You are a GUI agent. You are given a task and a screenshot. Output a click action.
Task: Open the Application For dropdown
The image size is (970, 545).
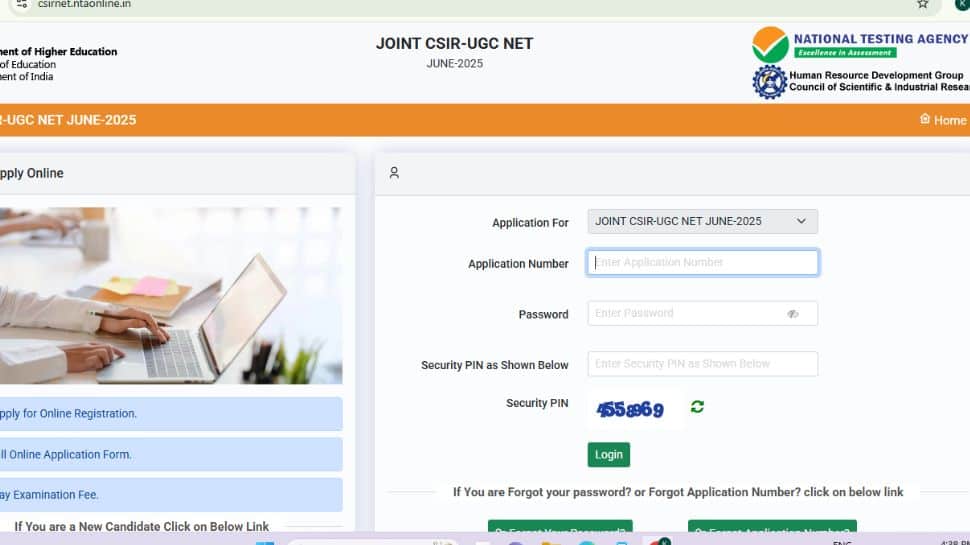point(702,221)
